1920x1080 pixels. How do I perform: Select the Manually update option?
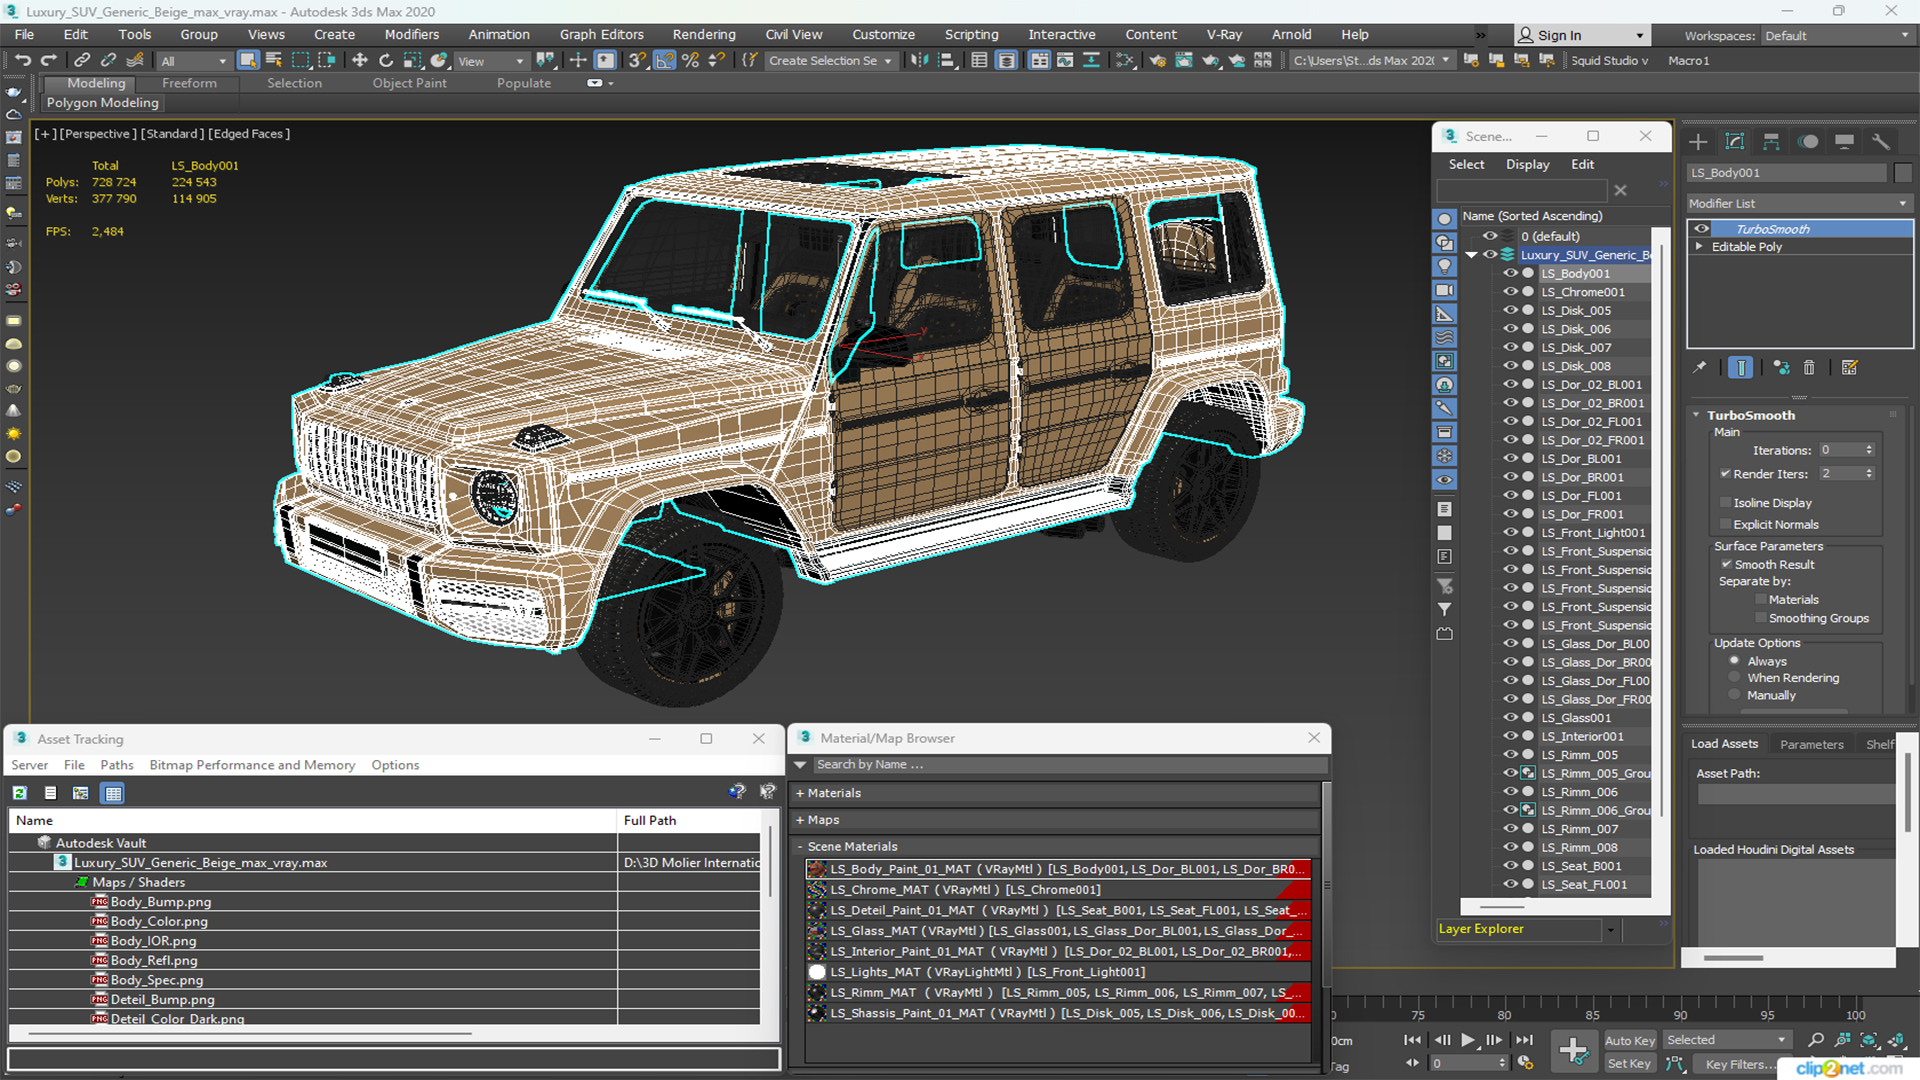pos(1735,696)
